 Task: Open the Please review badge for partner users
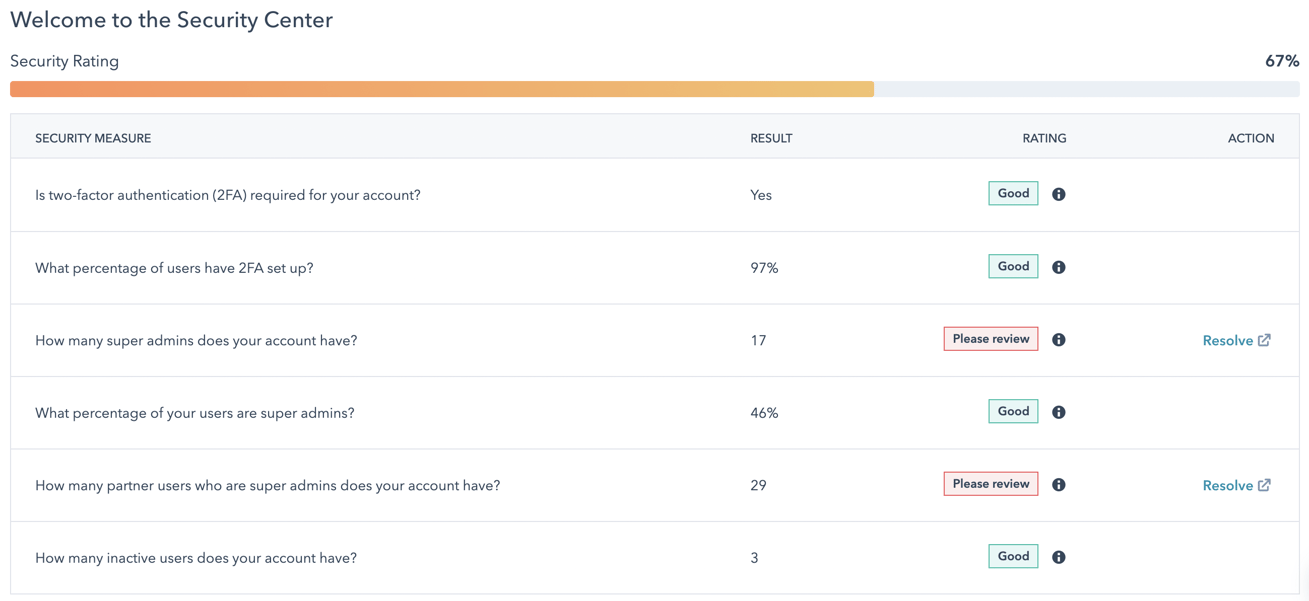pos(990,483)
